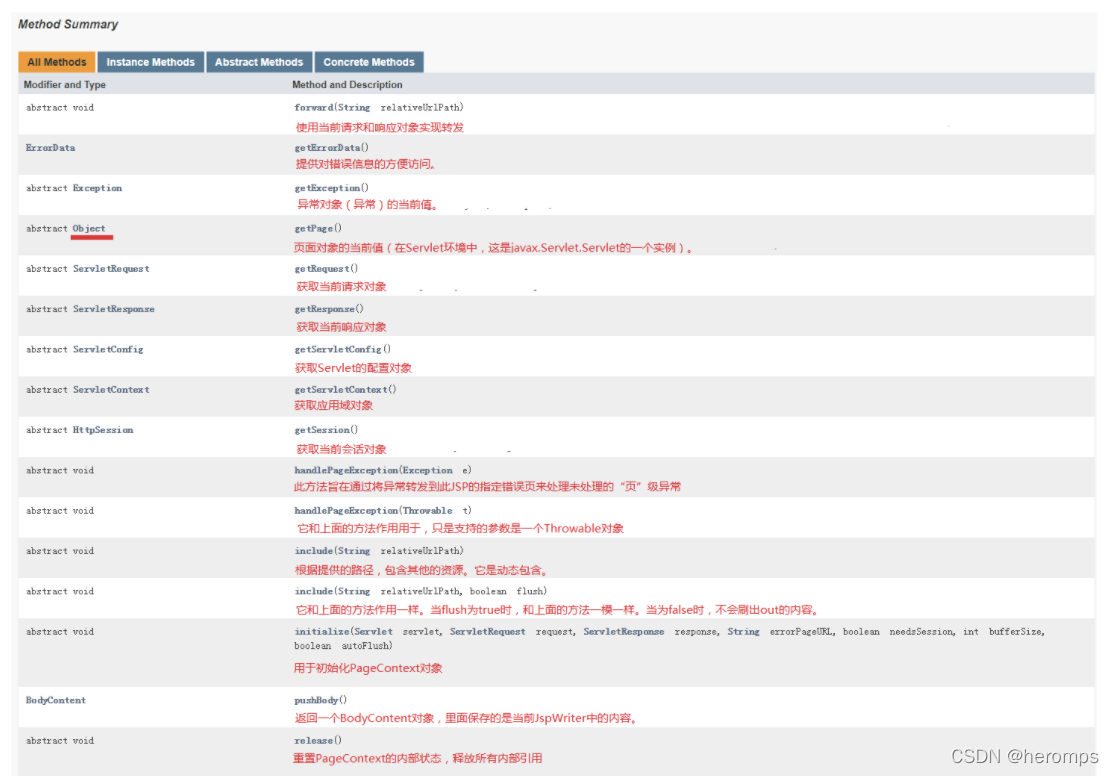Open the getResponse method link
This screenshot has width=1114, height=776.
pyautogui.click(x=324, y=309)
